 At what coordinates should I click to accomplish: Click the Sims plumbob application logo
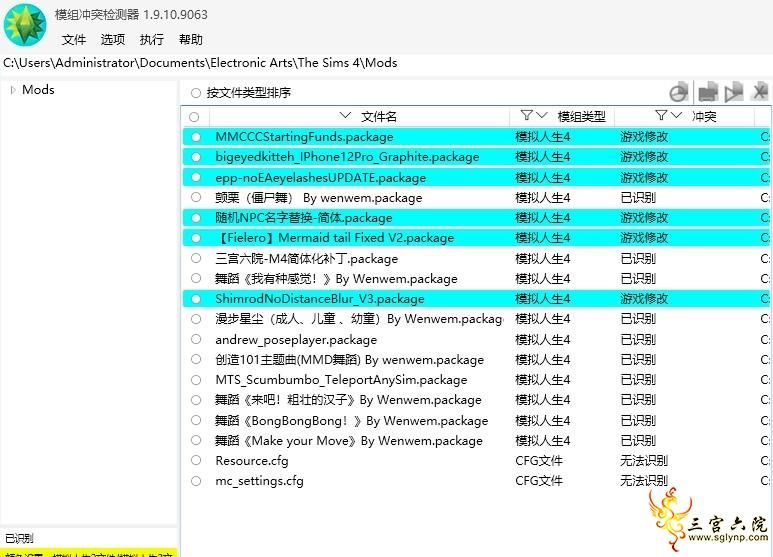pyautogui.click(x=26, y=25)
